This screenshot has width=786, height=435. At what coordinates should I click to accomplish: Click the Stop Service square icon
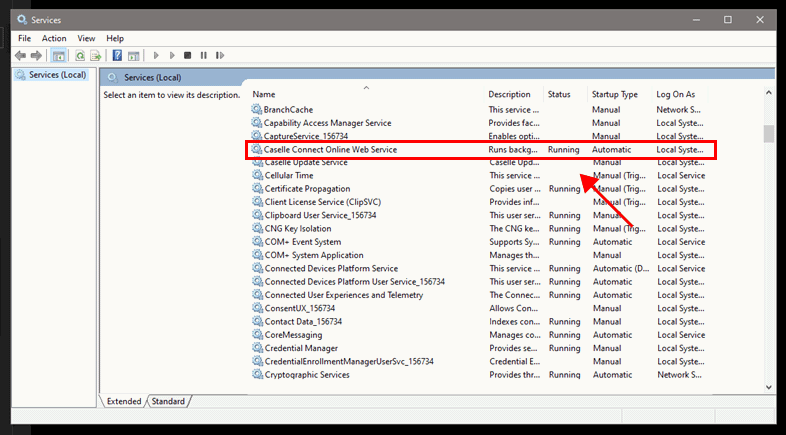click(x=186, y=56)
